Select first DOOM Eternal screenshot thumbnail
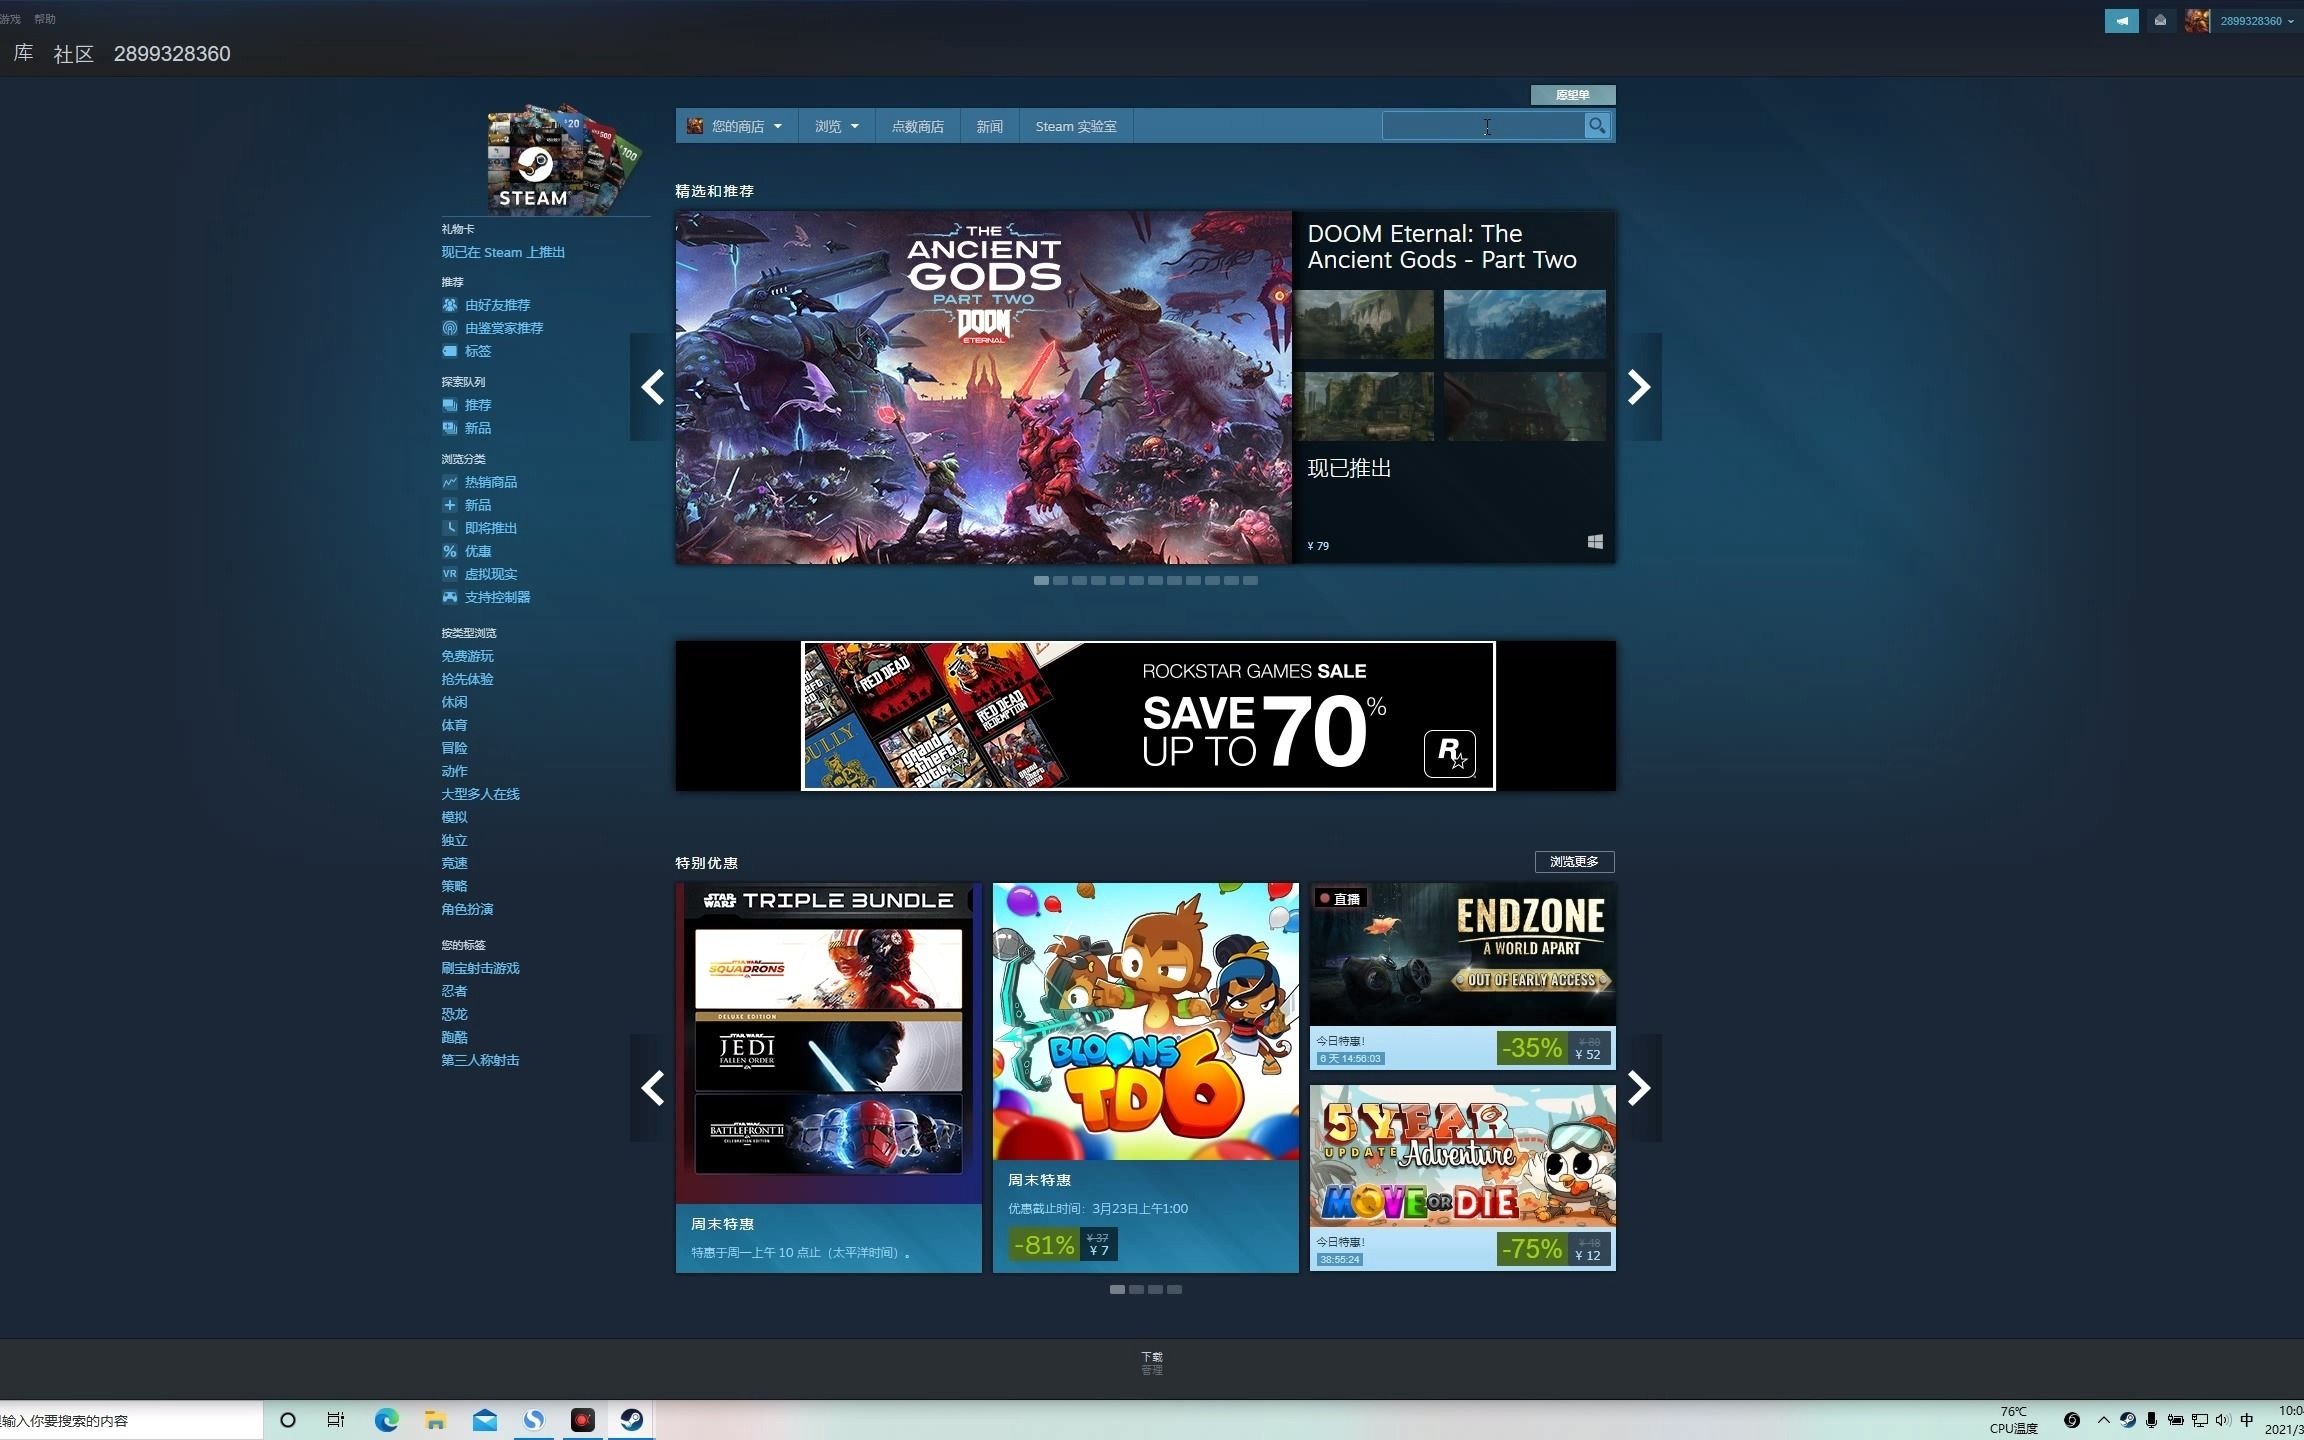2304x1440 pixels. click(1364, 324)
